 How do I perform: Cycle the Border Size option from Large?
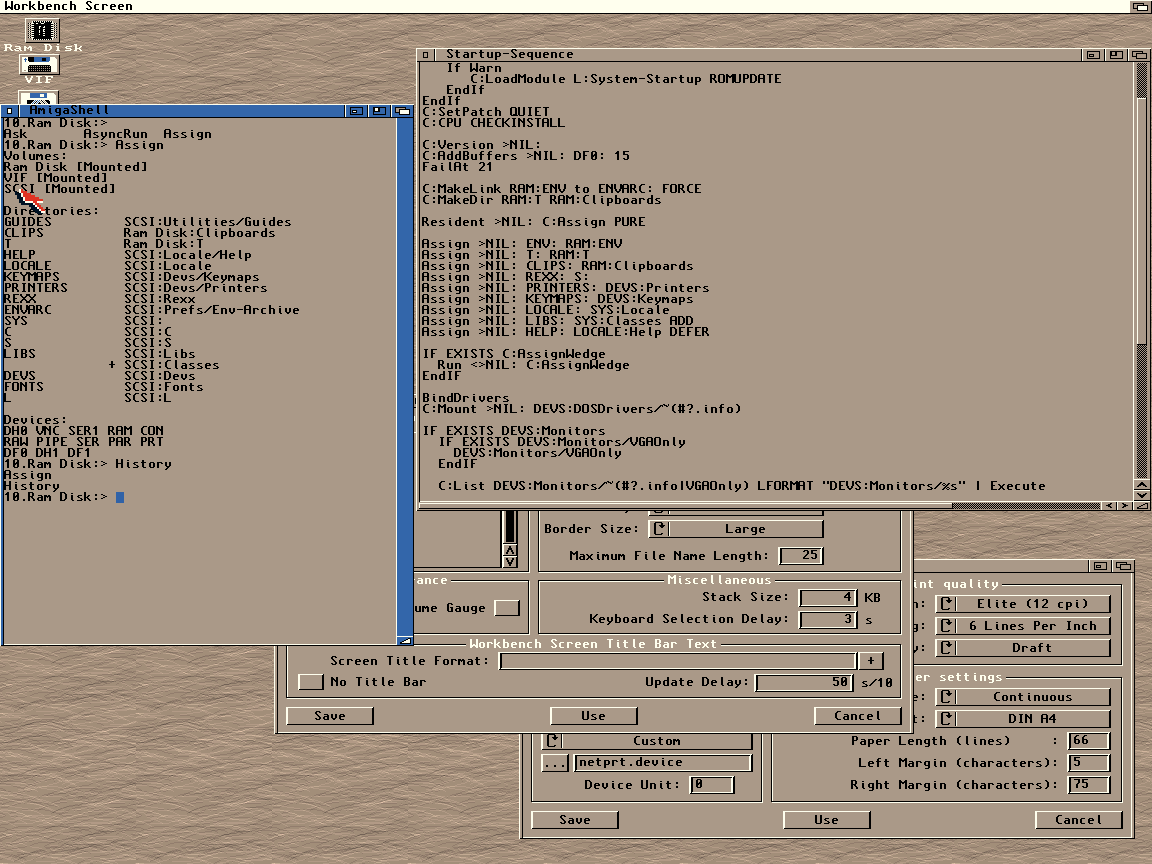pyautogui.click(x=735, y=529)
